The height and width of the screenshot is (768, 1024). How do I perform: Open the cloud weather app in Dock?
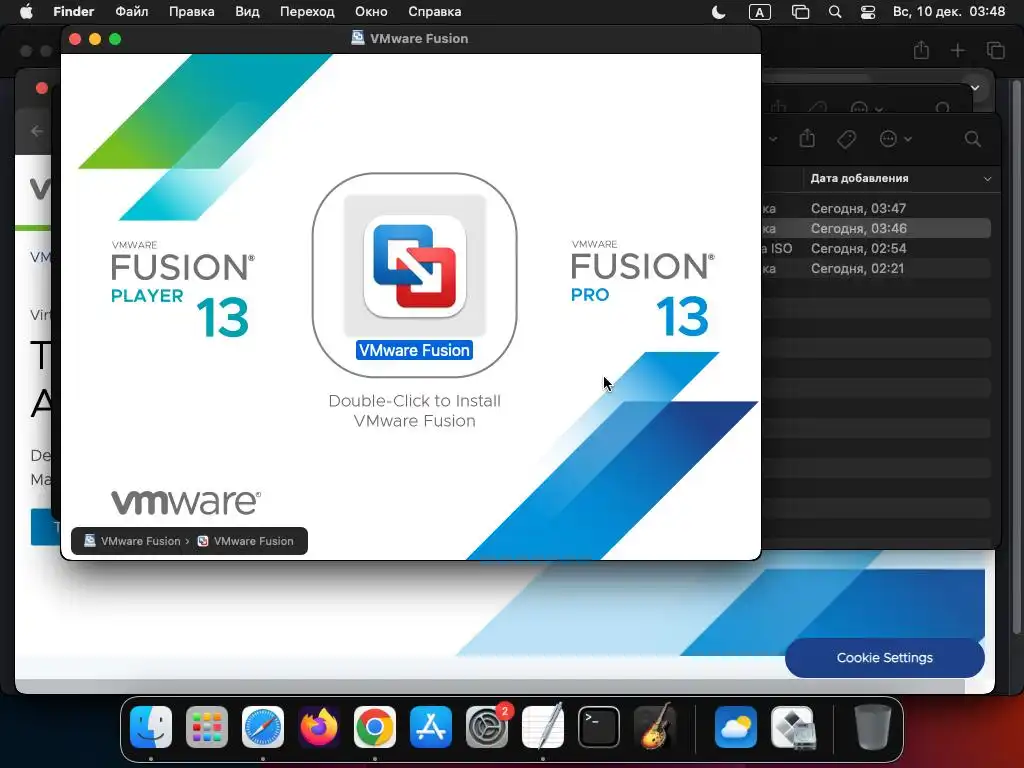(x=735, y=727)
